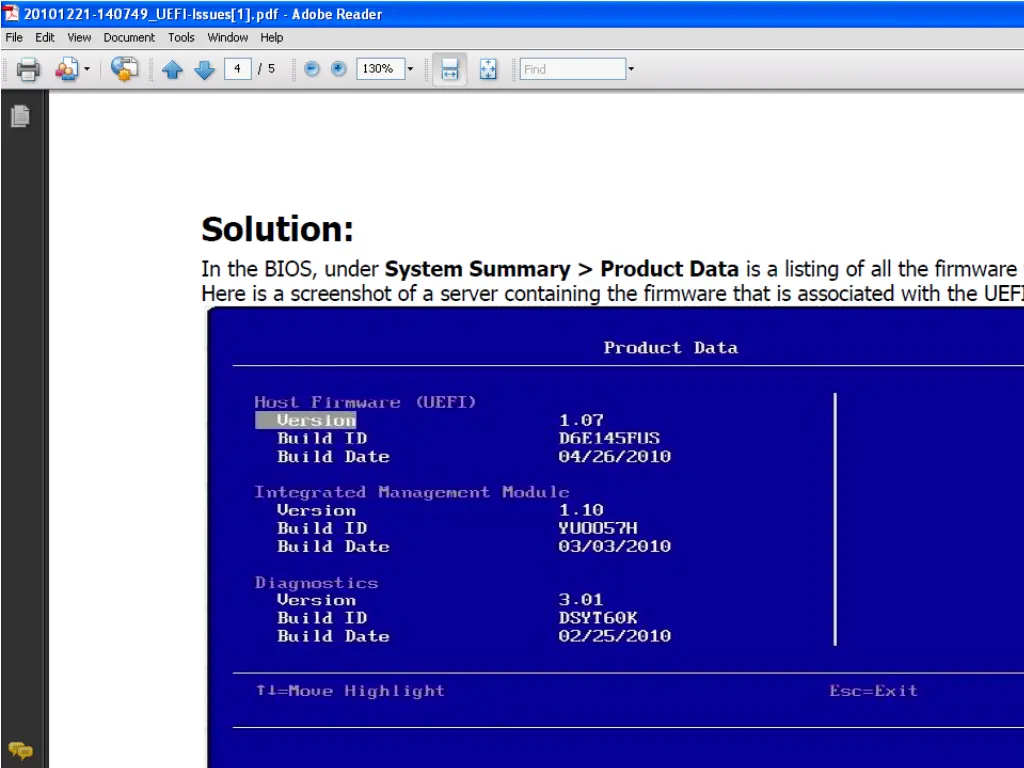Expand the zoom percentage dropdown
This screenshot has width=1024, height=768.
(x=410, y=70)
